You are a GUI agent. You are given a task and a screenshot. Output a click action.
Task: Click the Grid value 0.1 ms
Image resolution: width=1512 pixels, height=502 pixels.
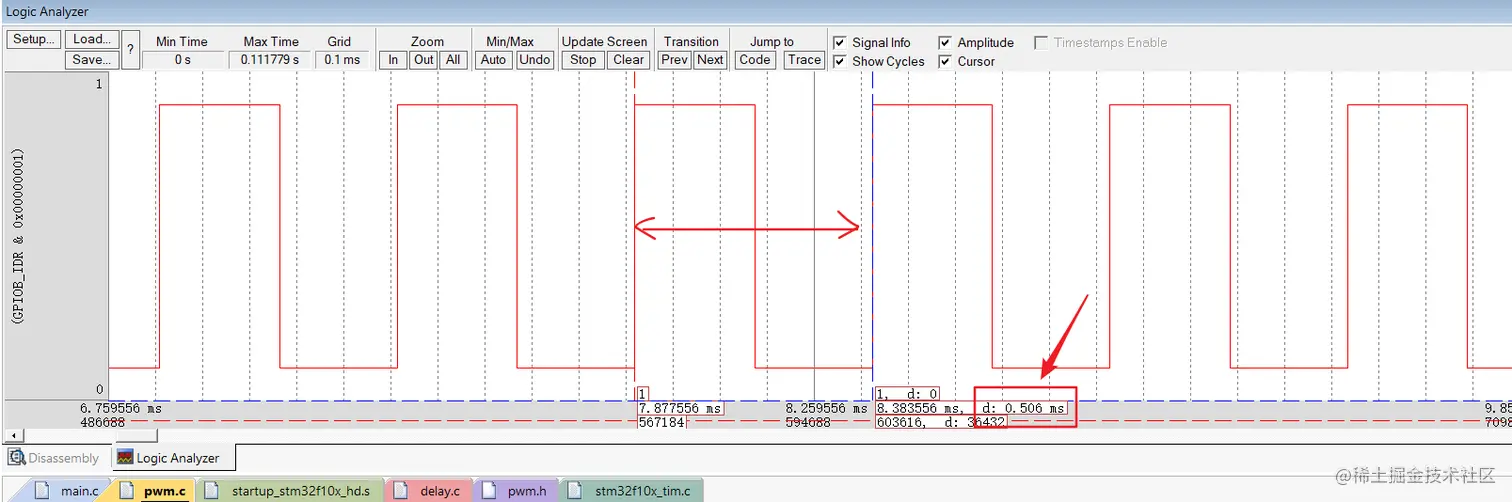(x=343, y=60)
